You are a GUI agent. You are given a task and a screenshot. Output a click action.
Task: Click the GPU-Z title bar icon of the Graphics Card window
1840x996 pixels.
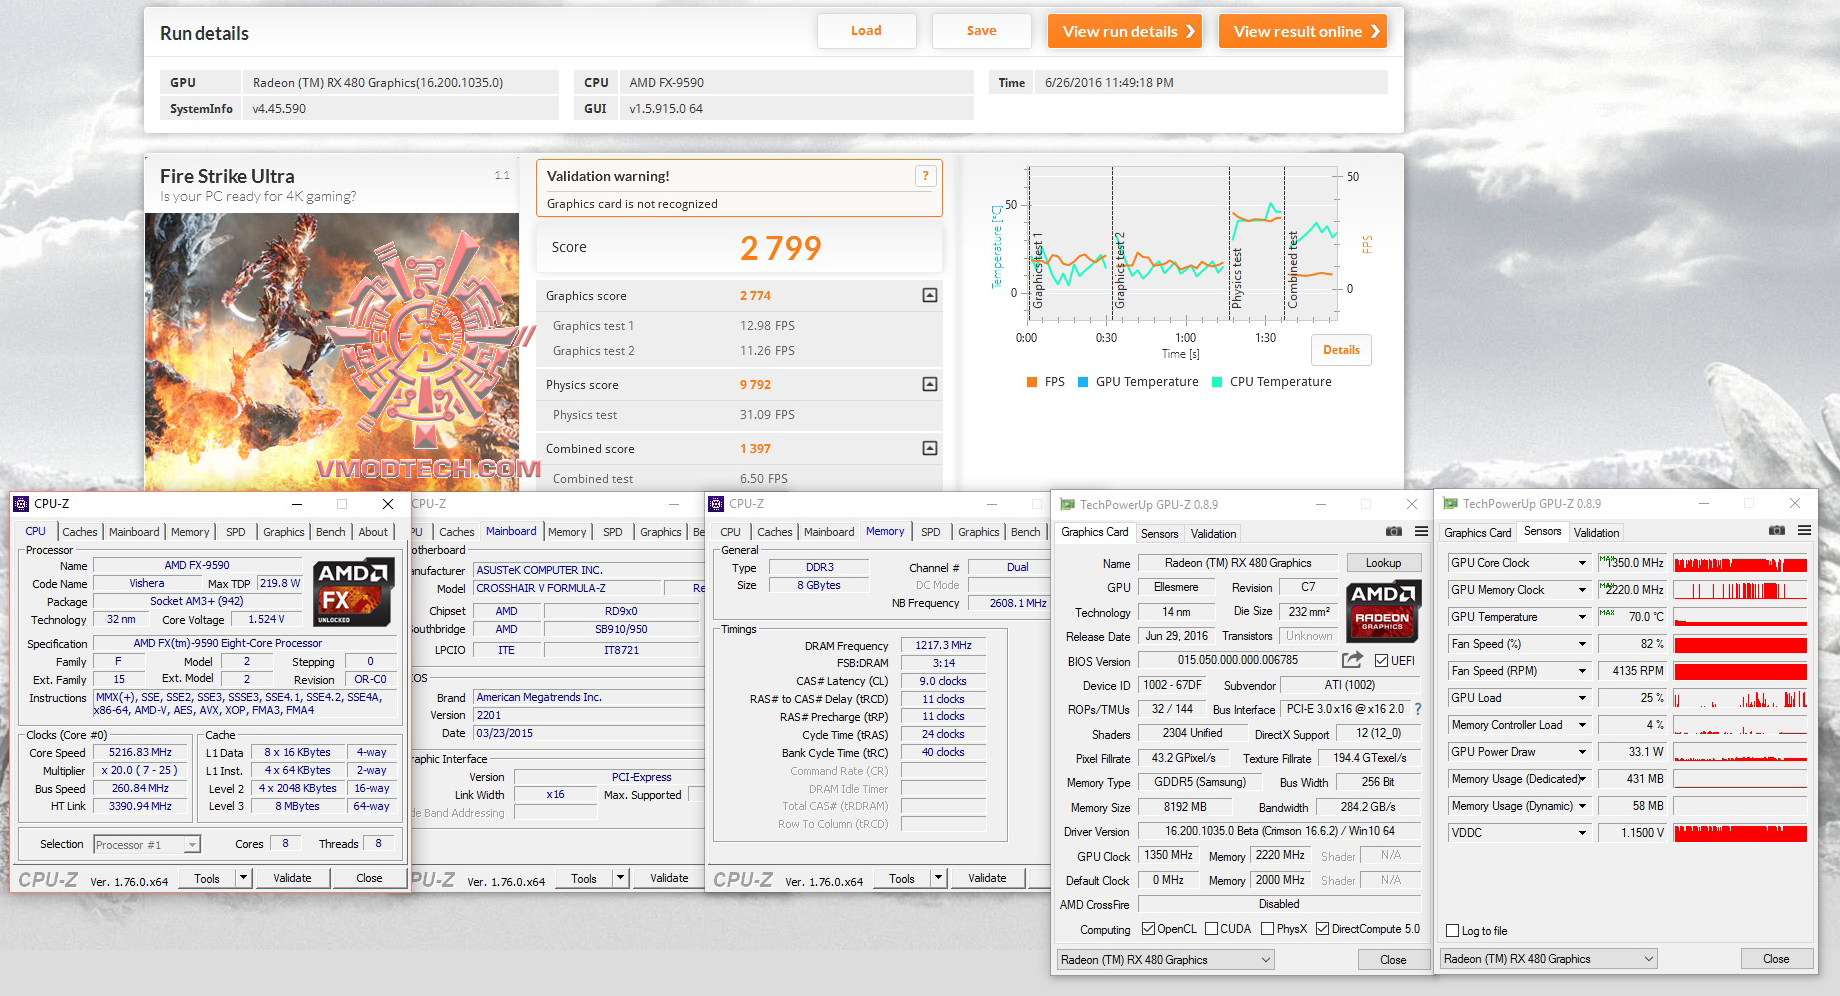pyautogui.click(x=1067, y=505)
